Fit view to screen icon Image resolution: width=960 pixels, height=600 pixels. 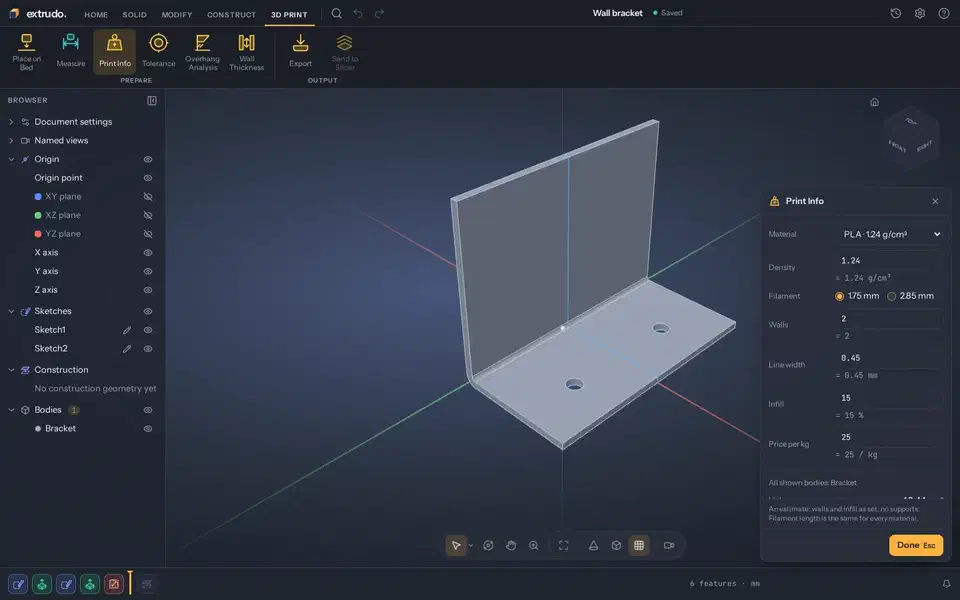pyautogui.click(x=563, y=546)
